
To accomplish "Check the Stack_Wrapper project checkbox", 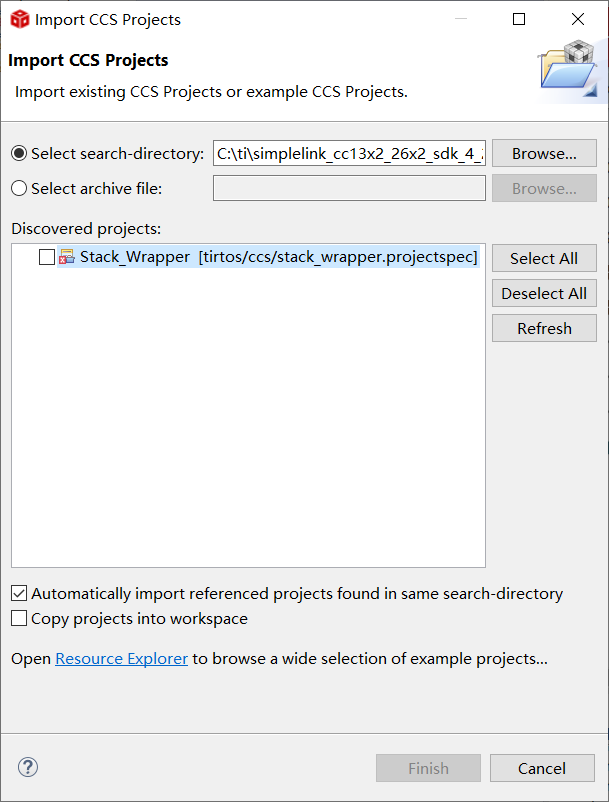I will (47, 257).
